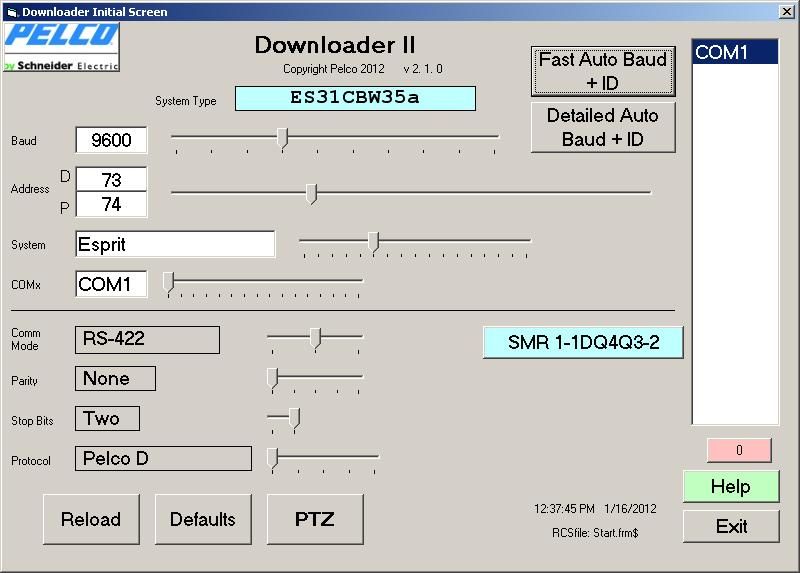Click the Baud field showing 9600
800x573 pixels.
111,140
